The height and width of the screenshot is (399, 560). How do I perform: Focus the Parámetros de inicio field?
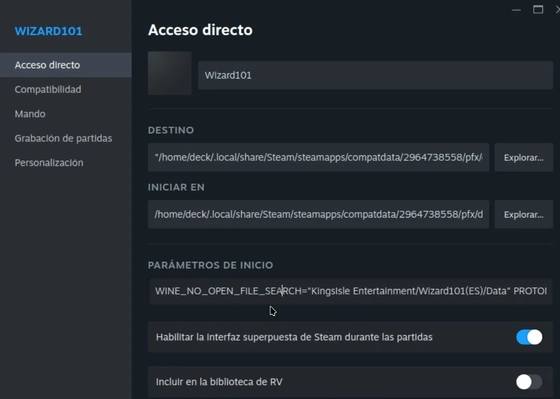pos(350,291)
